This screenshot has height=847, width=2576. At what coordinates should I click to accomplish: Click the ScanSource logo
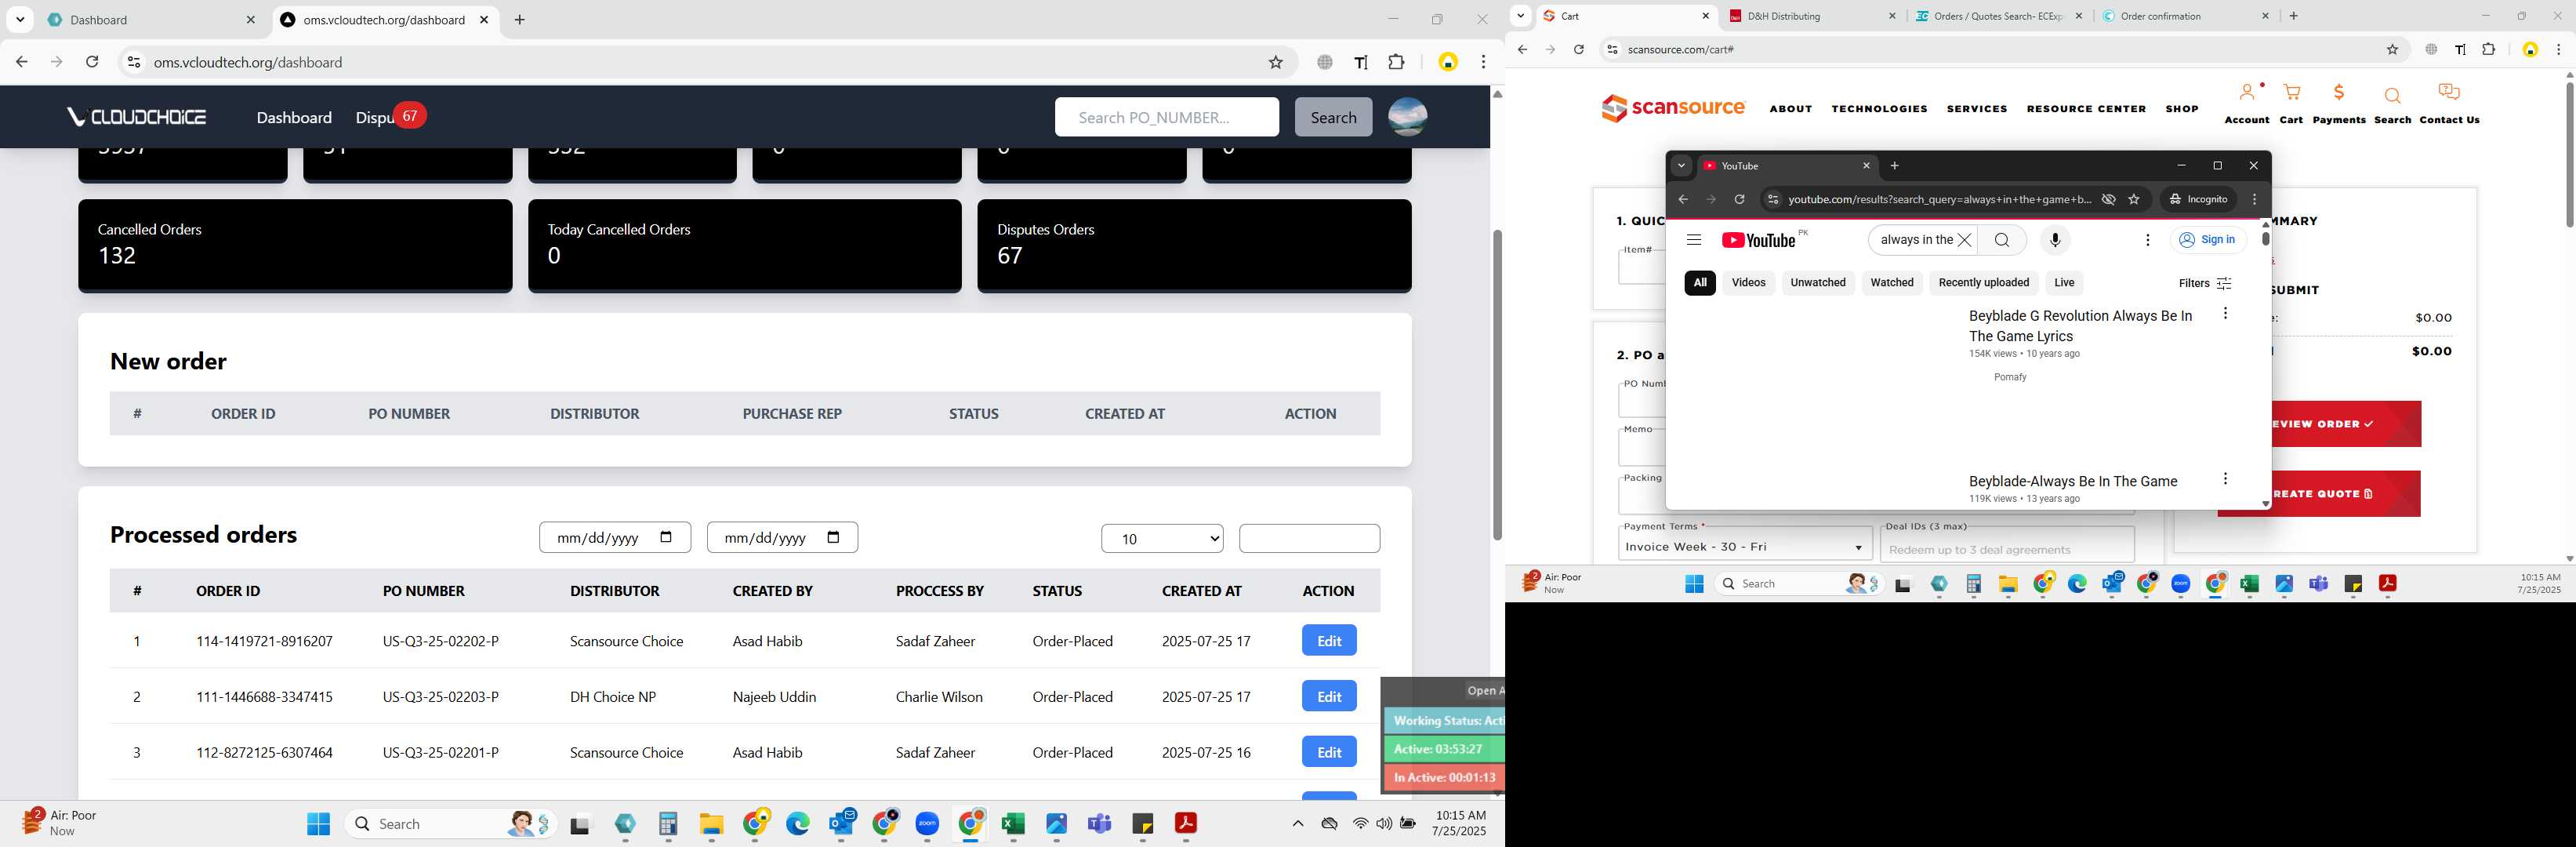pos(1673,108)
